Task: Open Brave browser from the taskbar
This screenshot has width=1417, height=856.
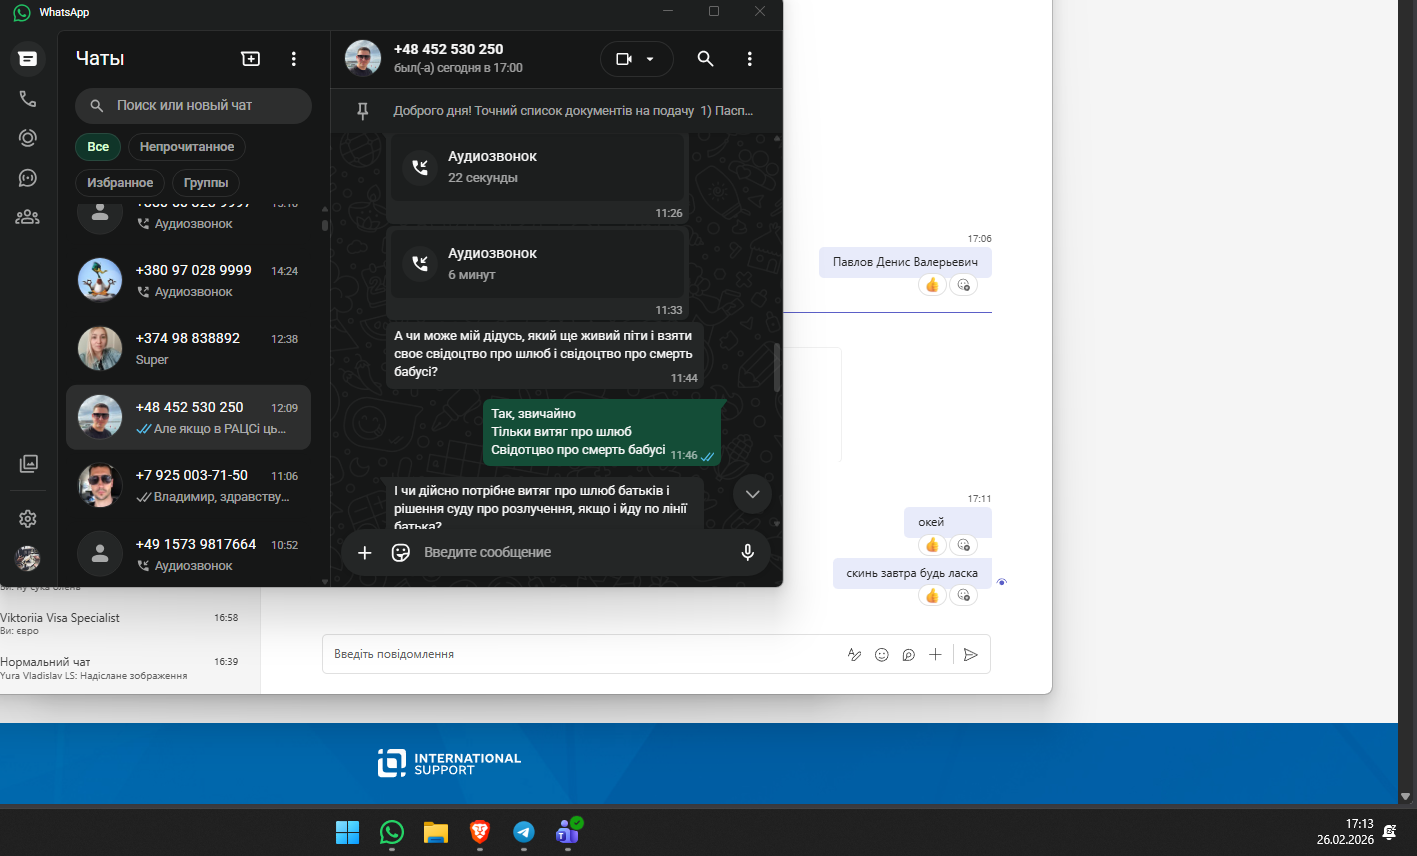Action: coord(480,832)
